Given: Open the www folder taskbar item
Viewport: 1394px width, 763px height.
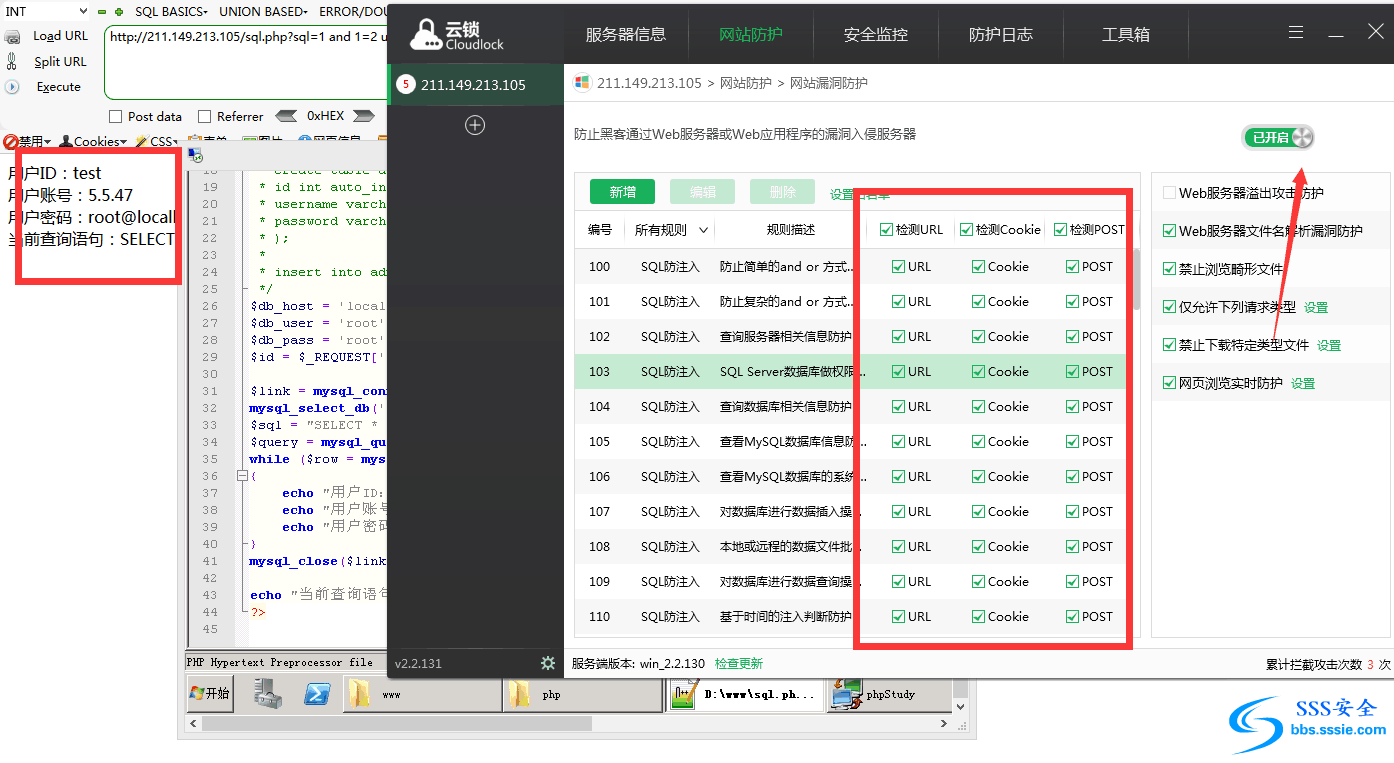Looking at the screenshot, I should (x=422, y=694).
